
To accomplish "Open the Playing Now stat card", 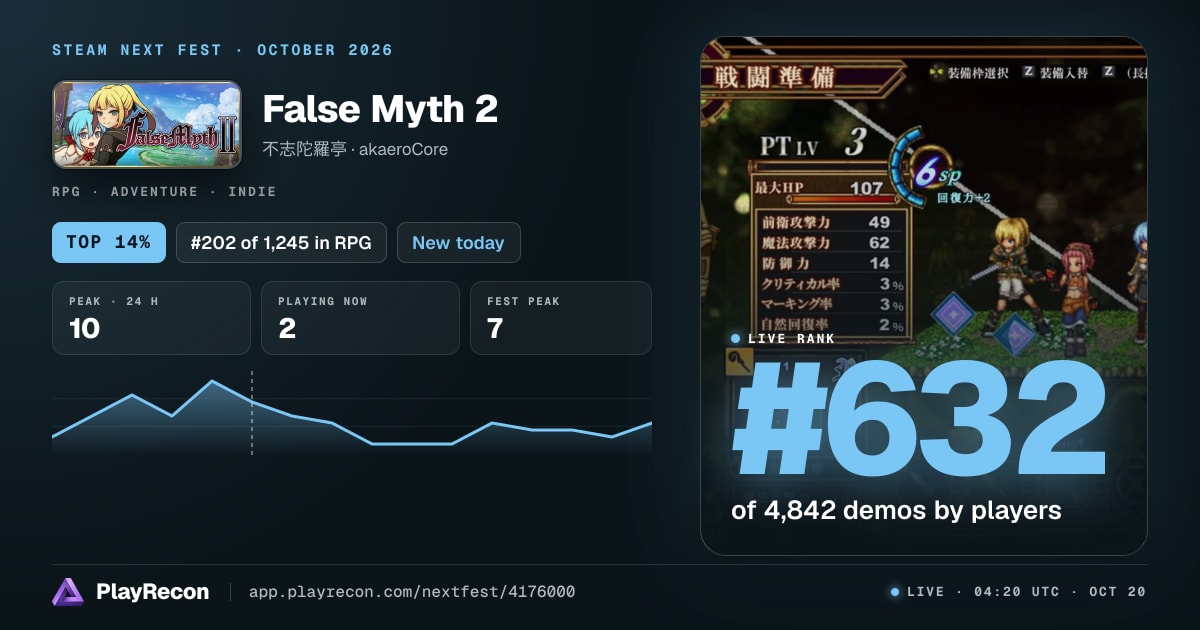I will point(360,318).
